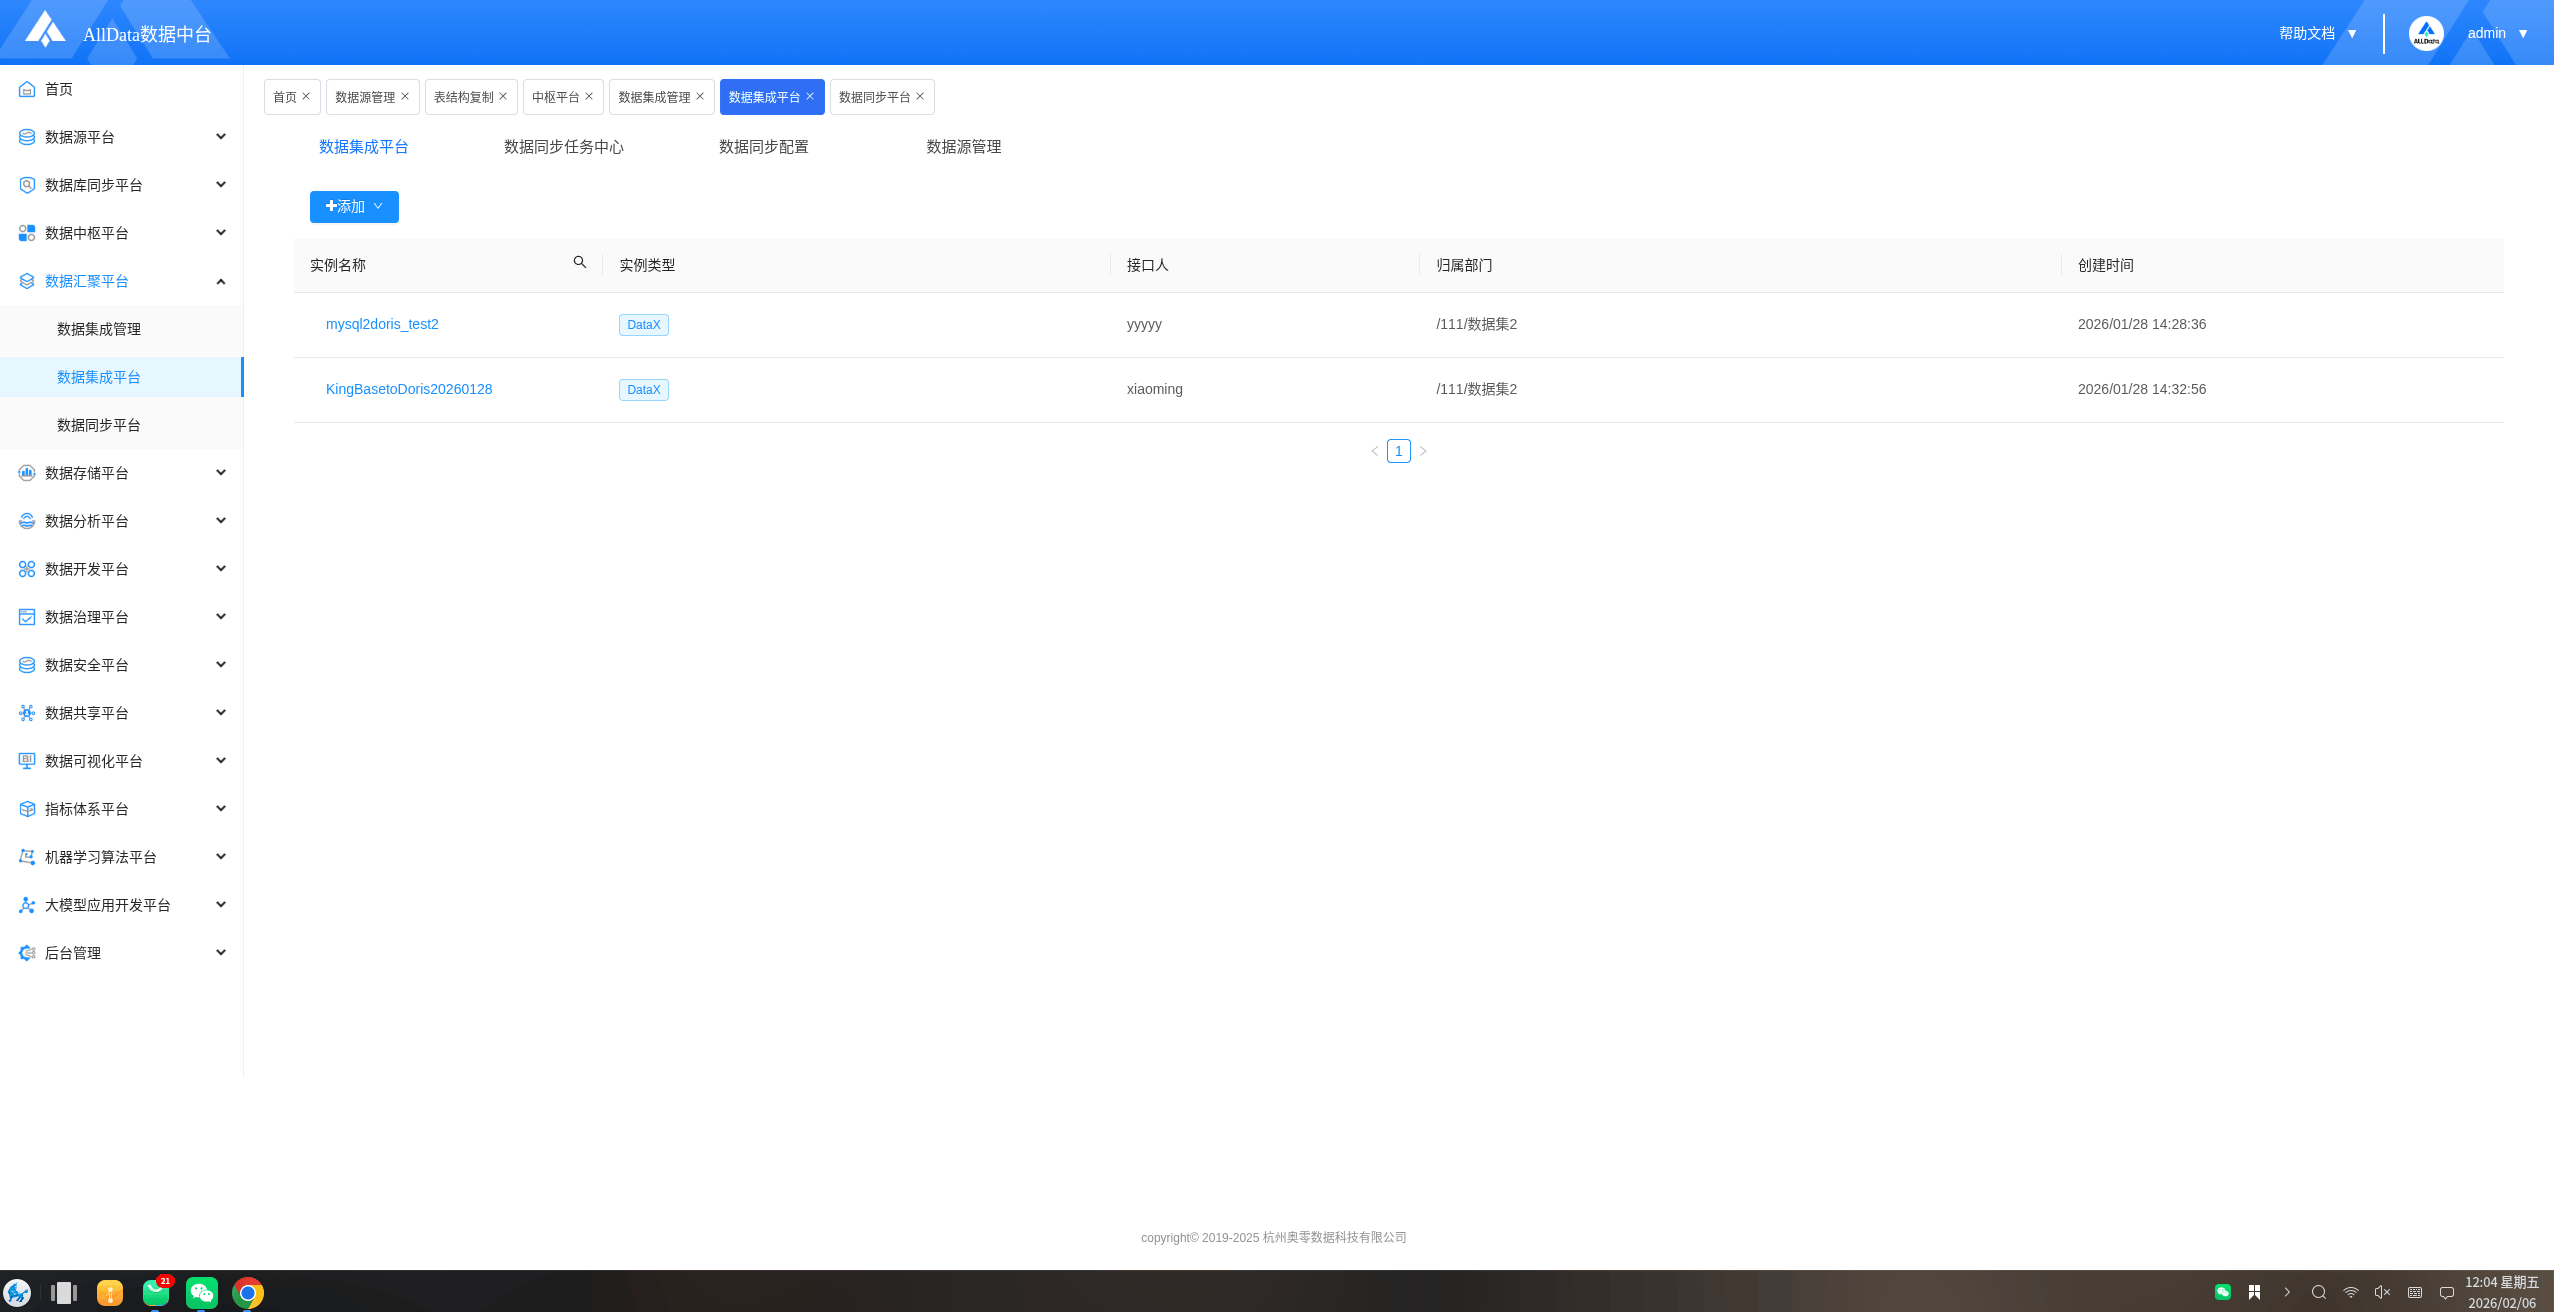Click the 后台管理 gear icon
Image resolution: width=2554 pixels, height=1312 pixels.
pos(27,953)
